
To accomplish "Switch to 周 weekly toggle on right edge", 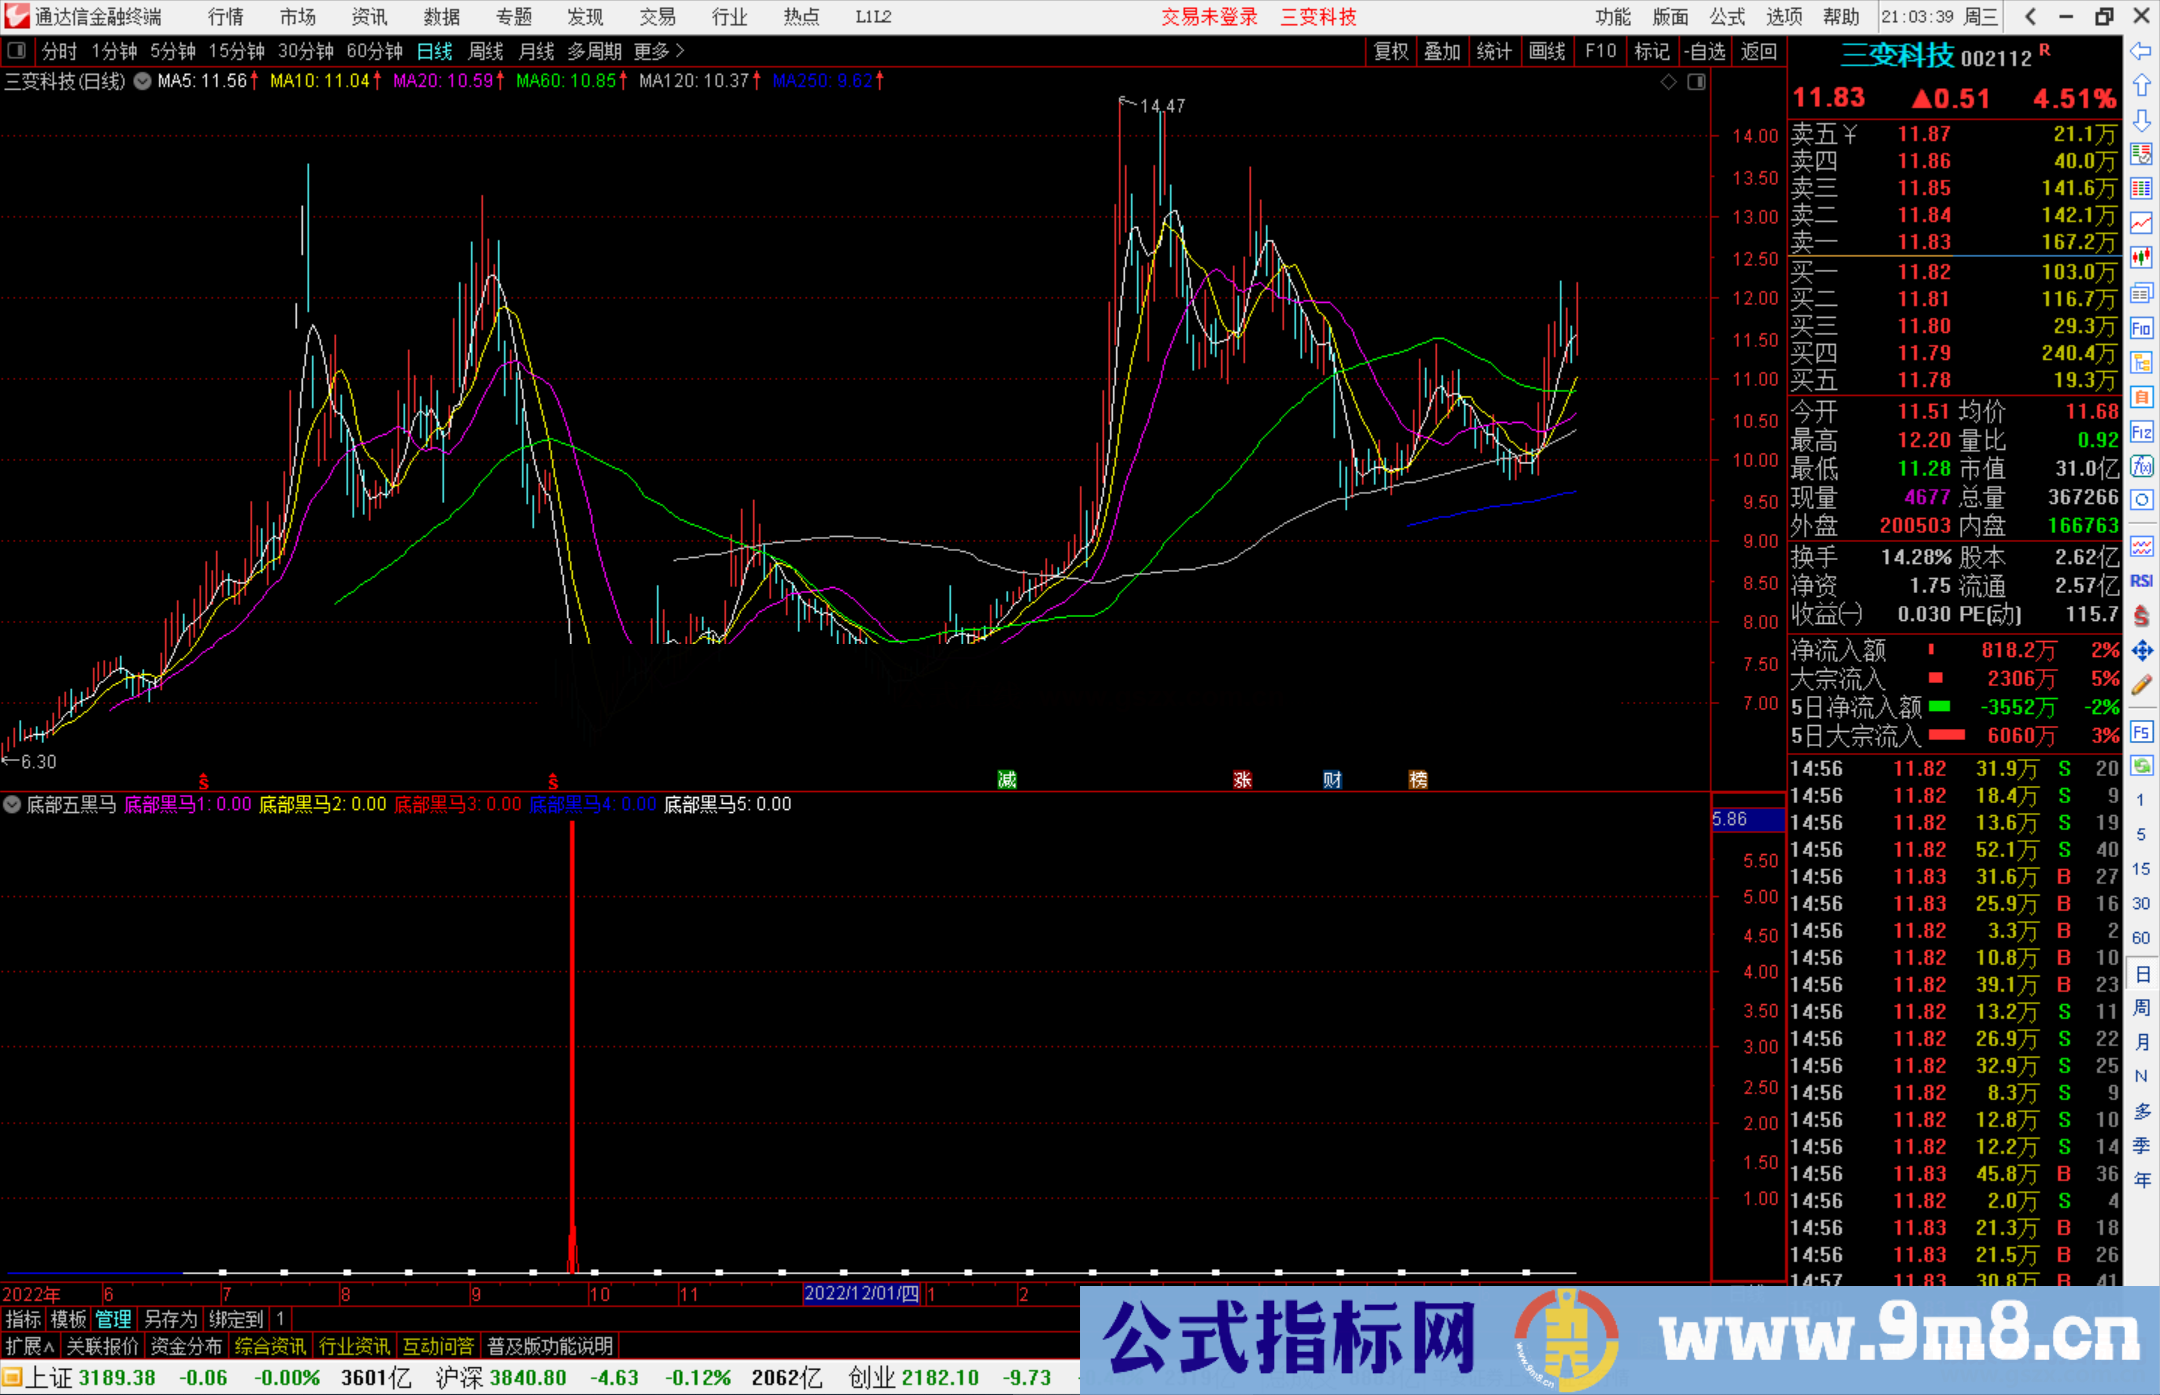I will 2143,1006.
